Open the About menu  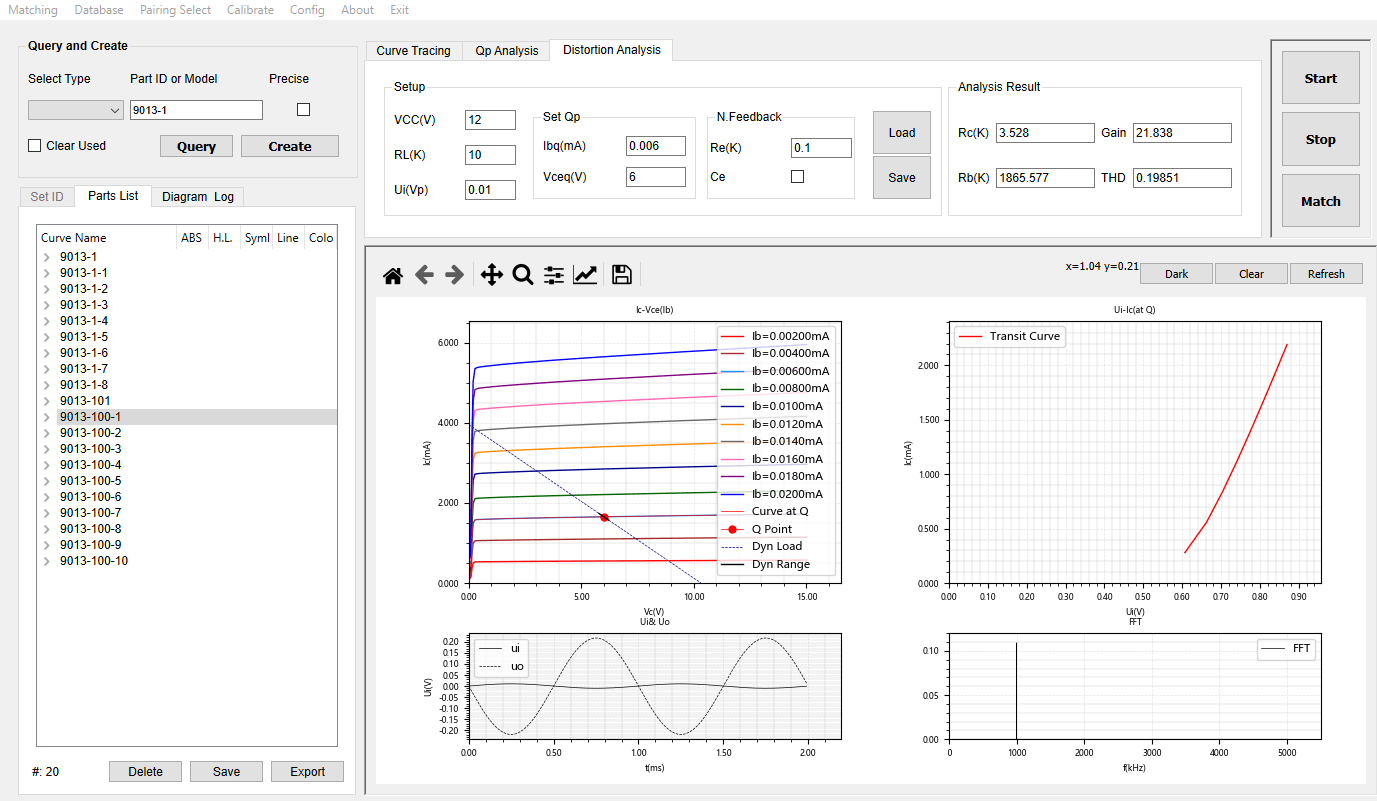click(x=357, y=10)
